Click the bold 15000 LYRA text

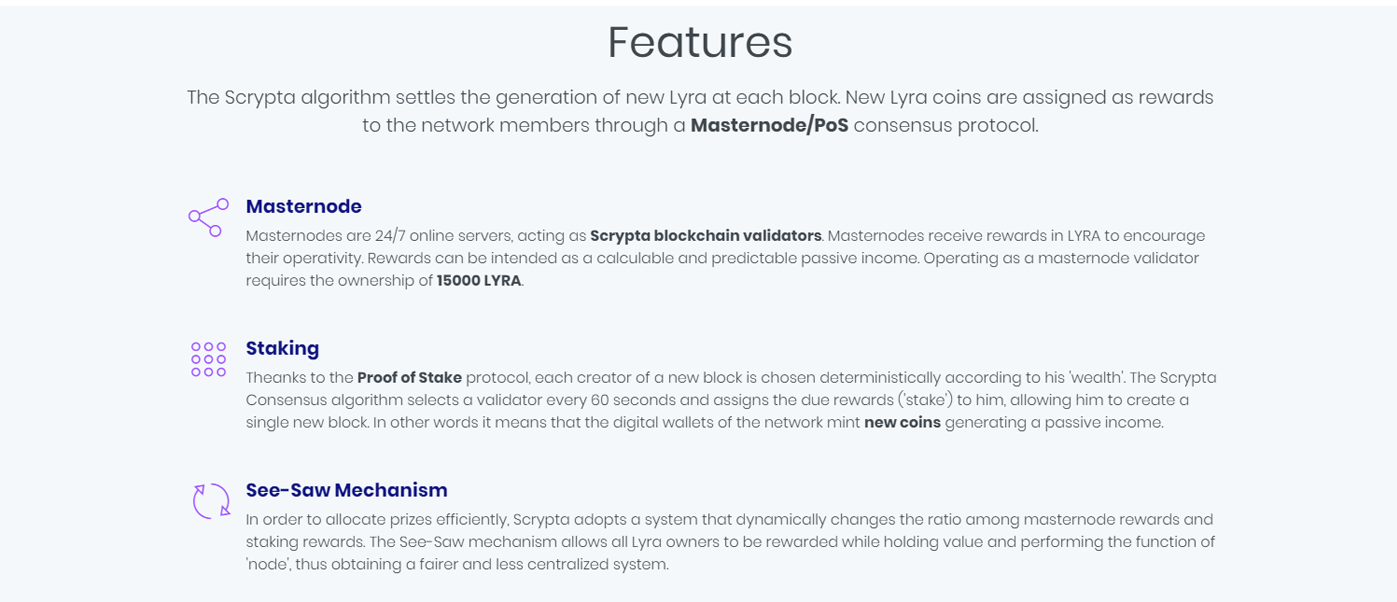point(479,280)
